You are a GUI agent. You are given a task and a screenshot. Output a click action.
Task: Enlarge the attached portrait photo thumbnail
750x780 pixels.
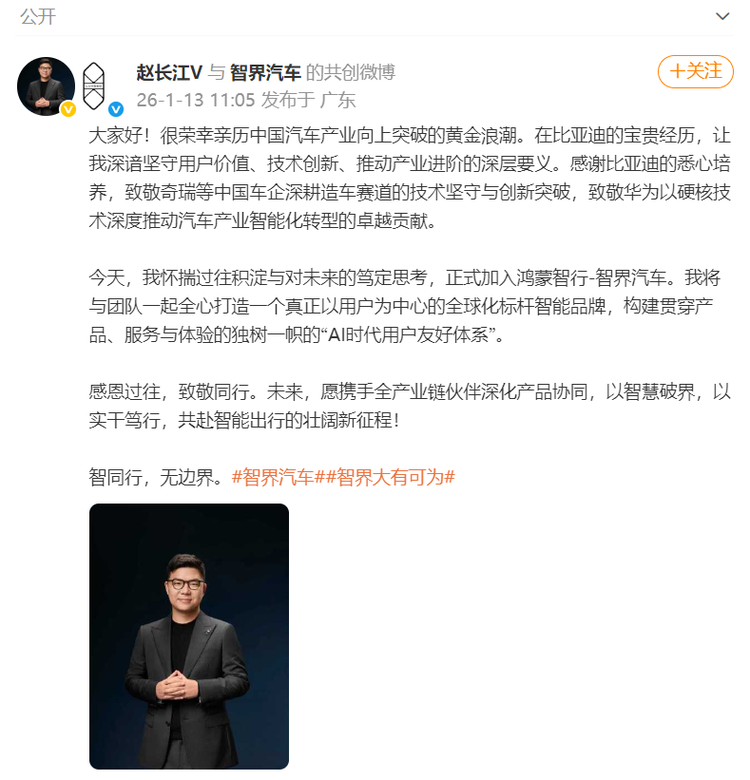(x=189, y=636)
